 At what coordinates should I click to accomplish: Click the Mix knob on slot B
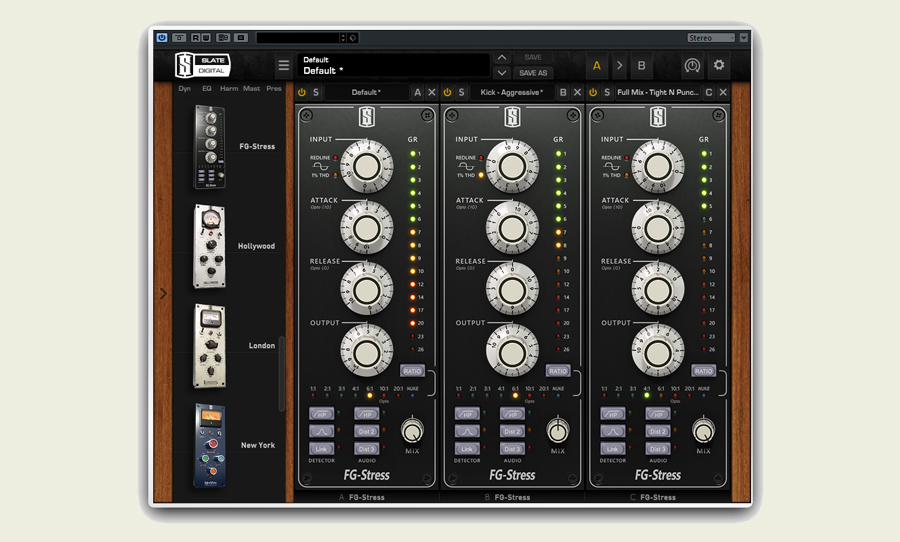(558, 431)
